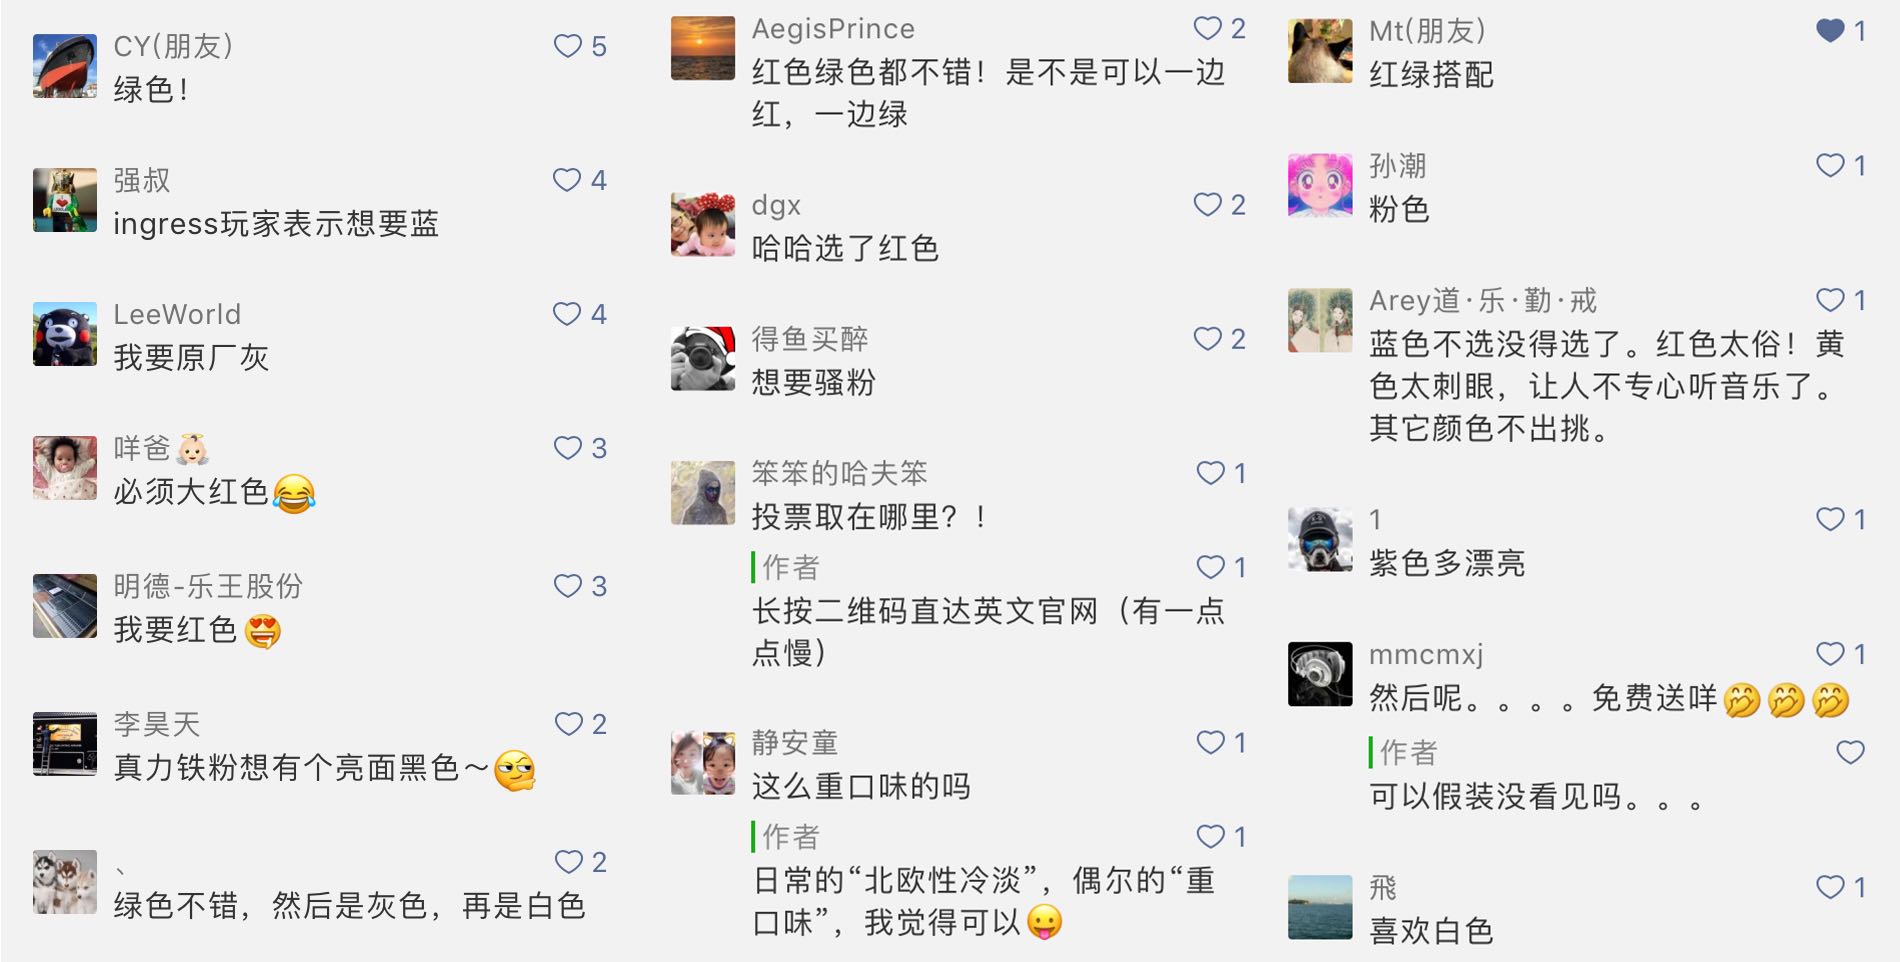Open CY's ship profile avatar
The image size is (1900, 962).
pyautogui.click(x=65, y=66)
